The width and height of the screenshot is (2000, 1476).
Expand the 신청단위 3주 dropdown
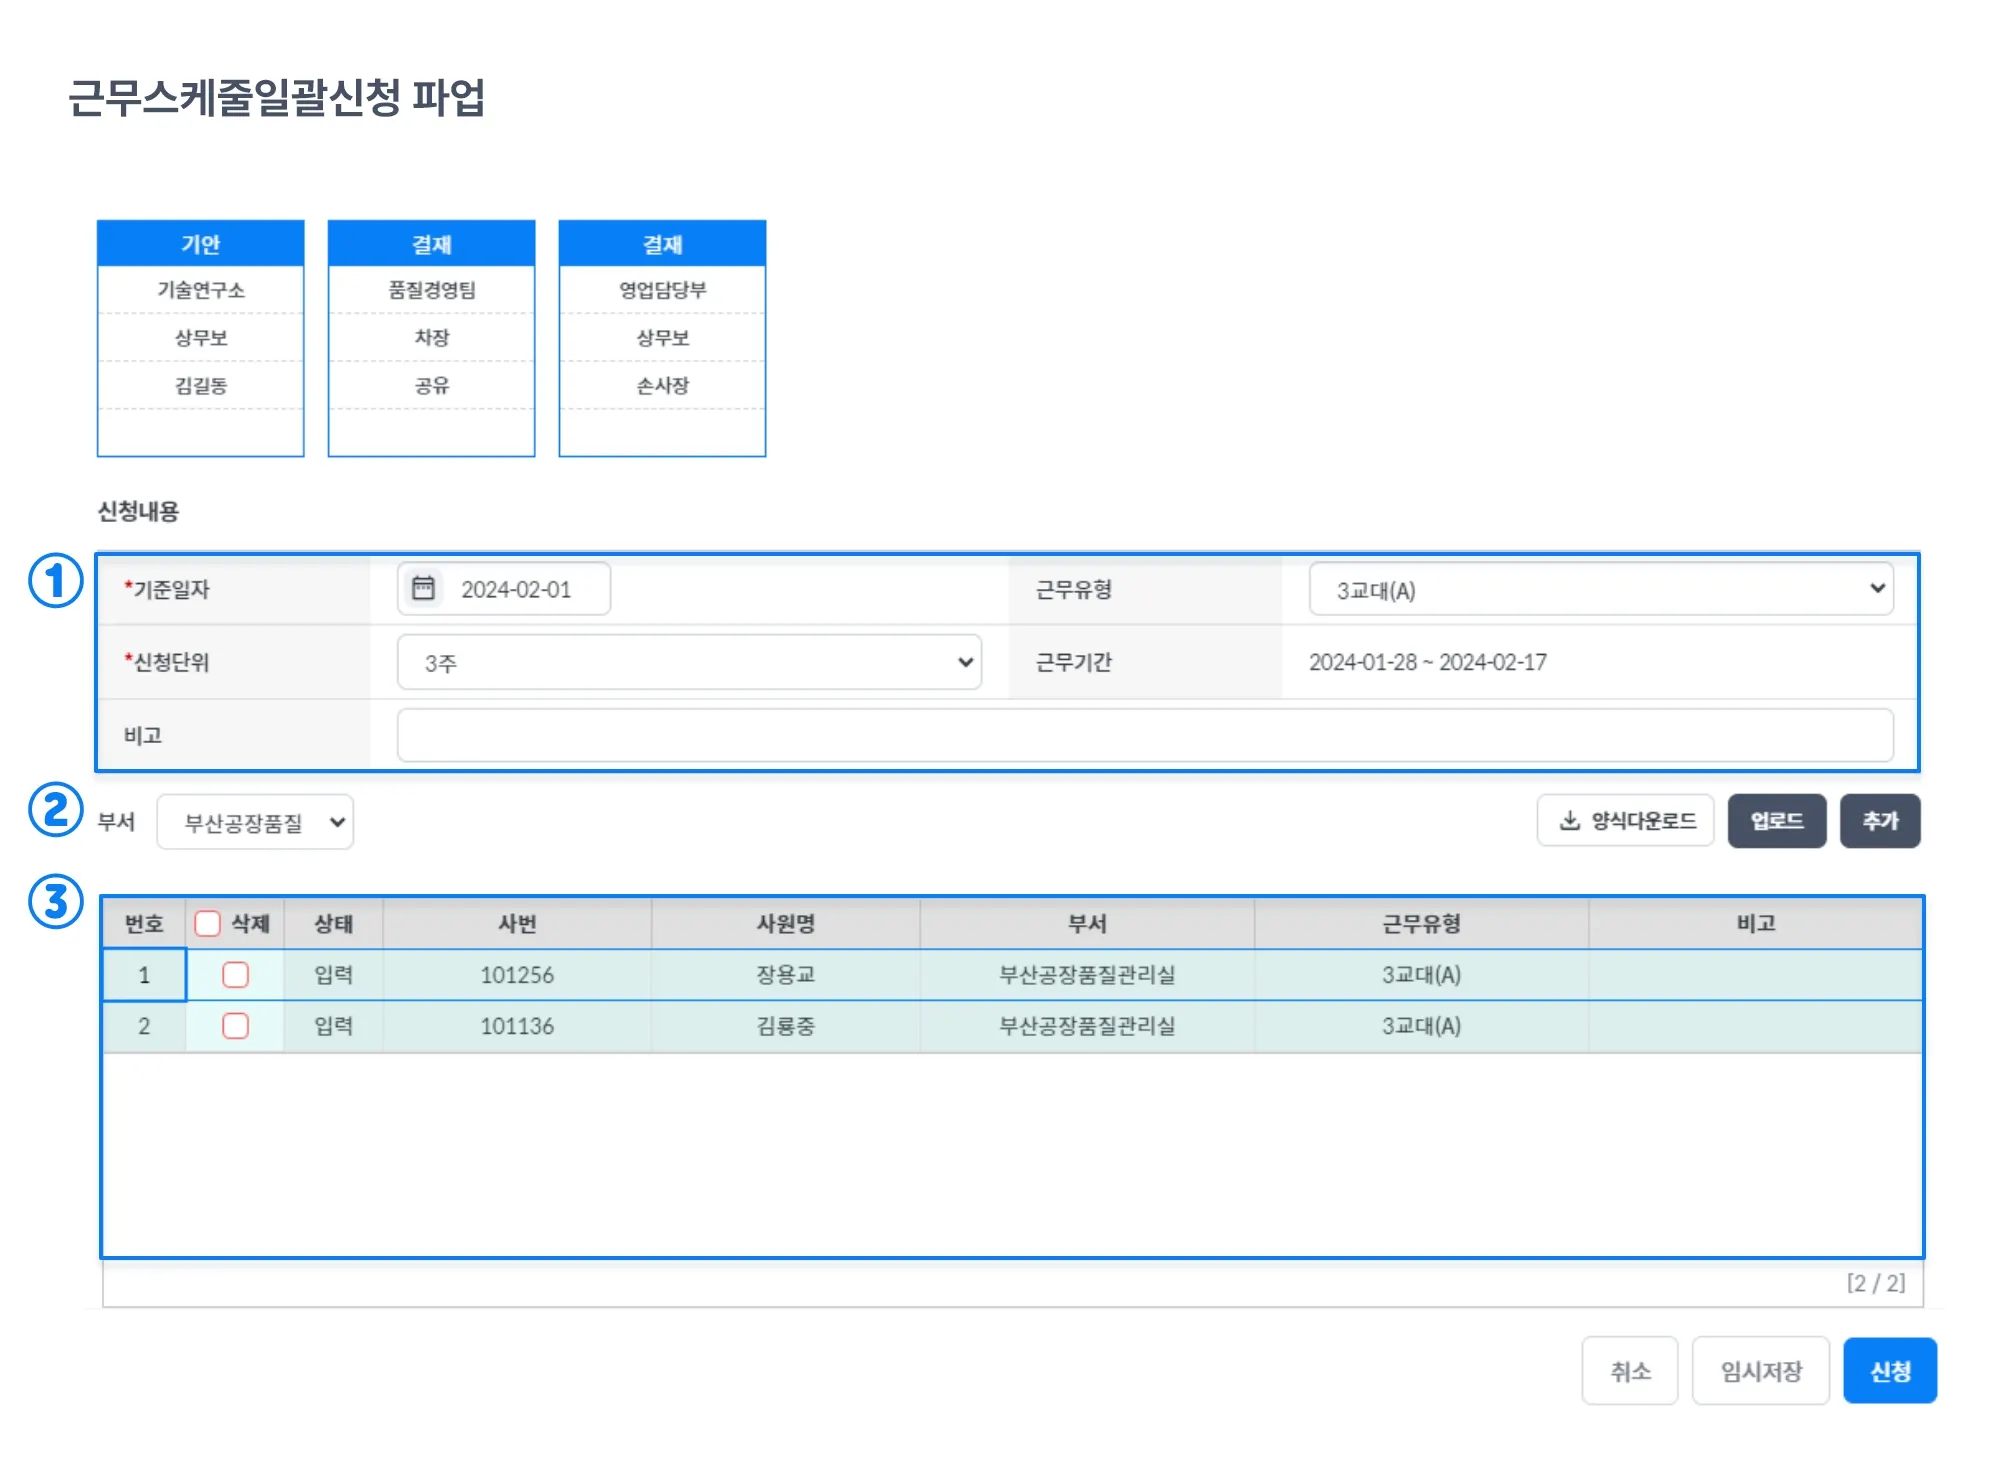point(689,662)
